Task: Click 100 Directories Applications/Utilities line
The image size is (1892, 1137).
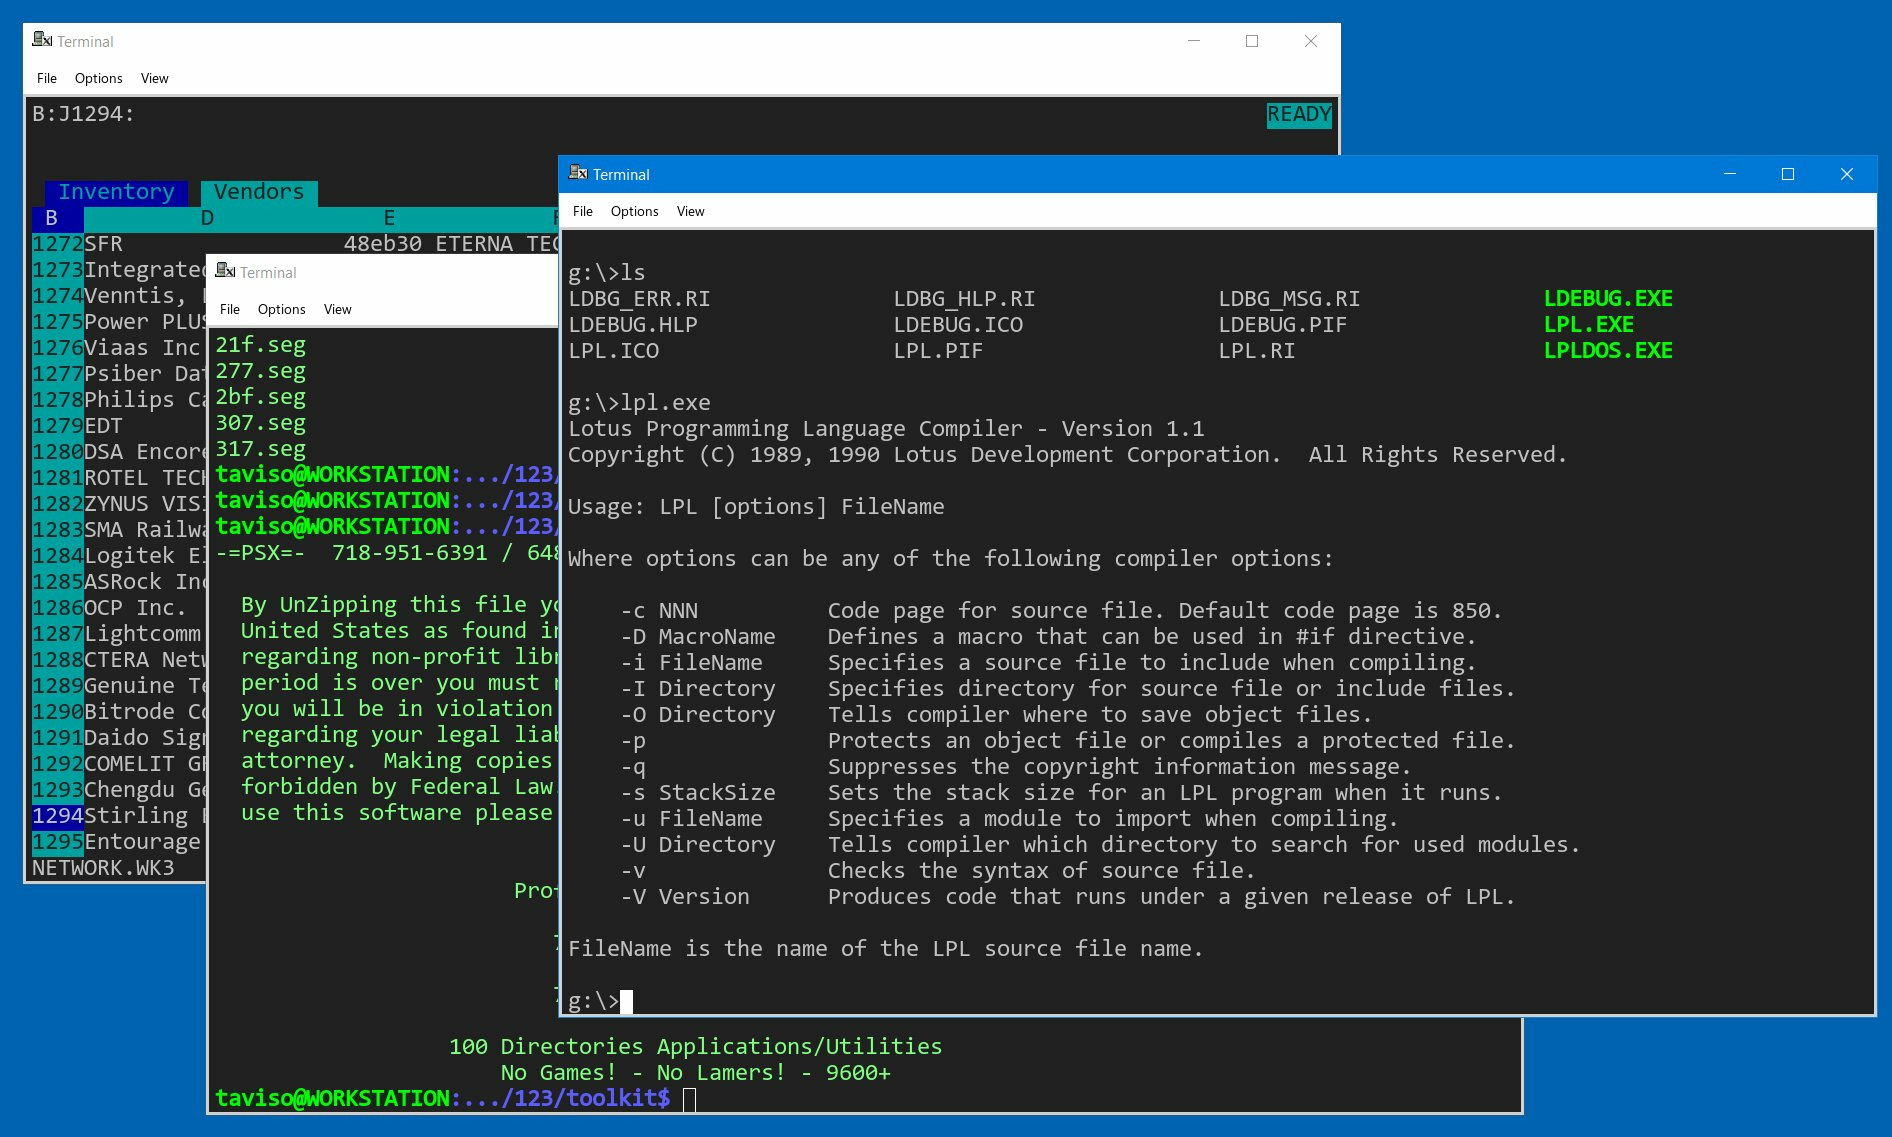Action: pyautogui.click(x=695, y=1046)
